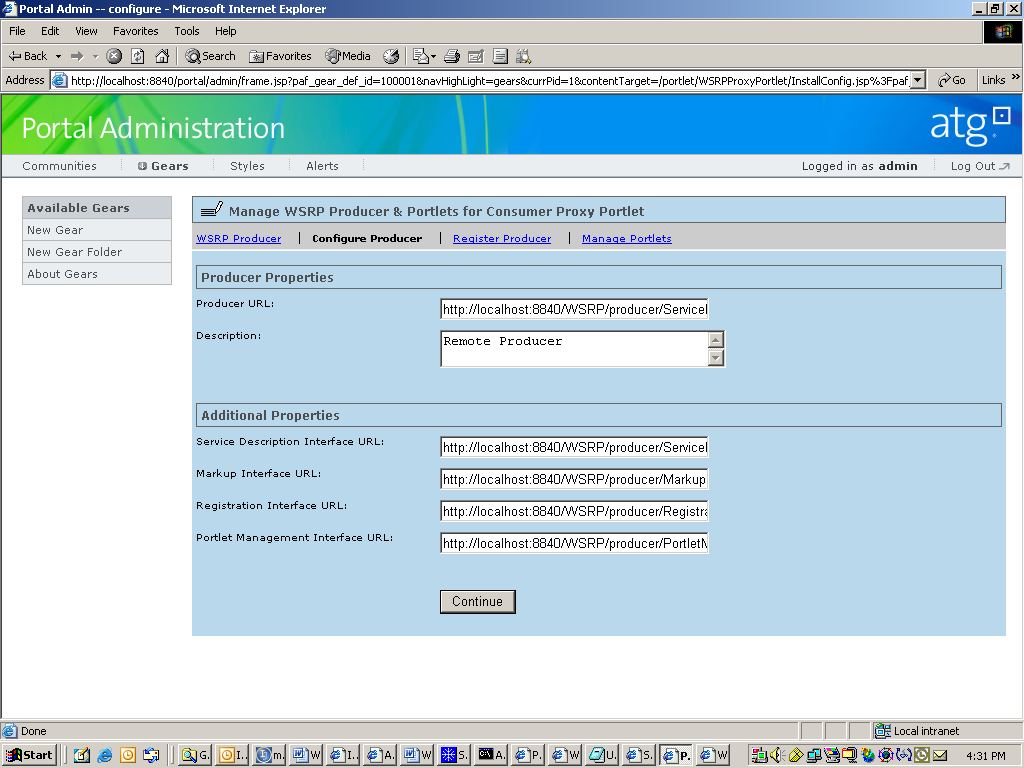Click Portlet Management Interface URL field
Screen dimensions: 1024x768
[575, 543]
